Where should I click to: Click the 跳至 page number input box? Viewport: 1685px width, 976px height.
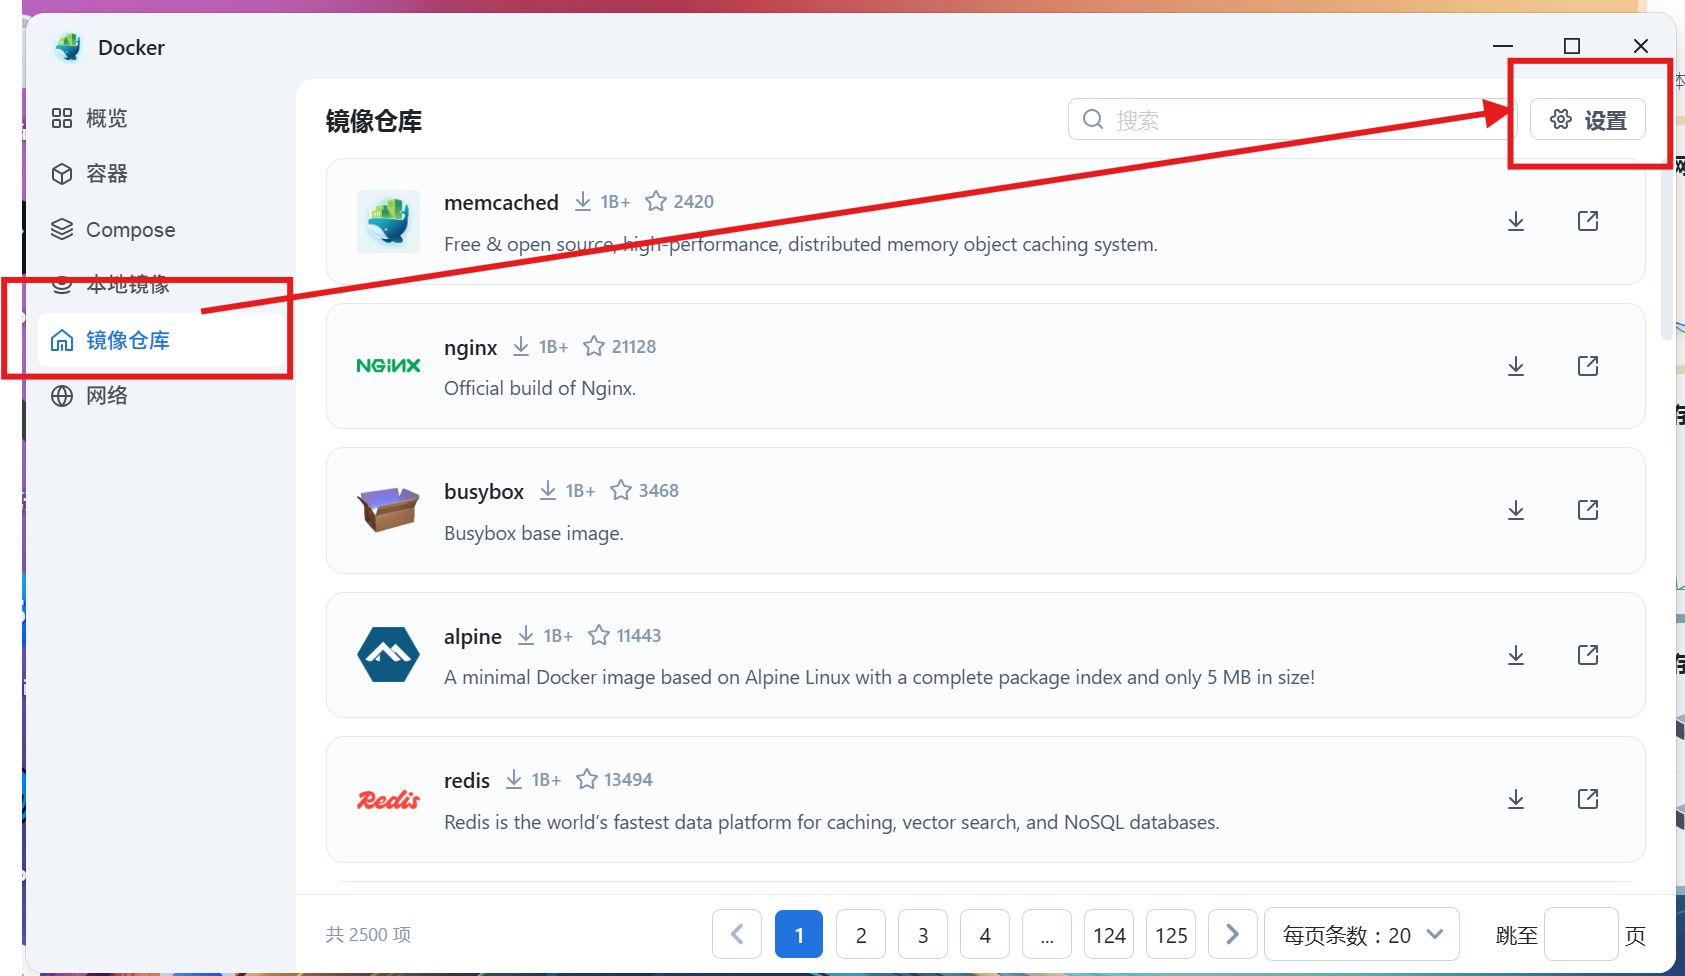click(1580, 934)
